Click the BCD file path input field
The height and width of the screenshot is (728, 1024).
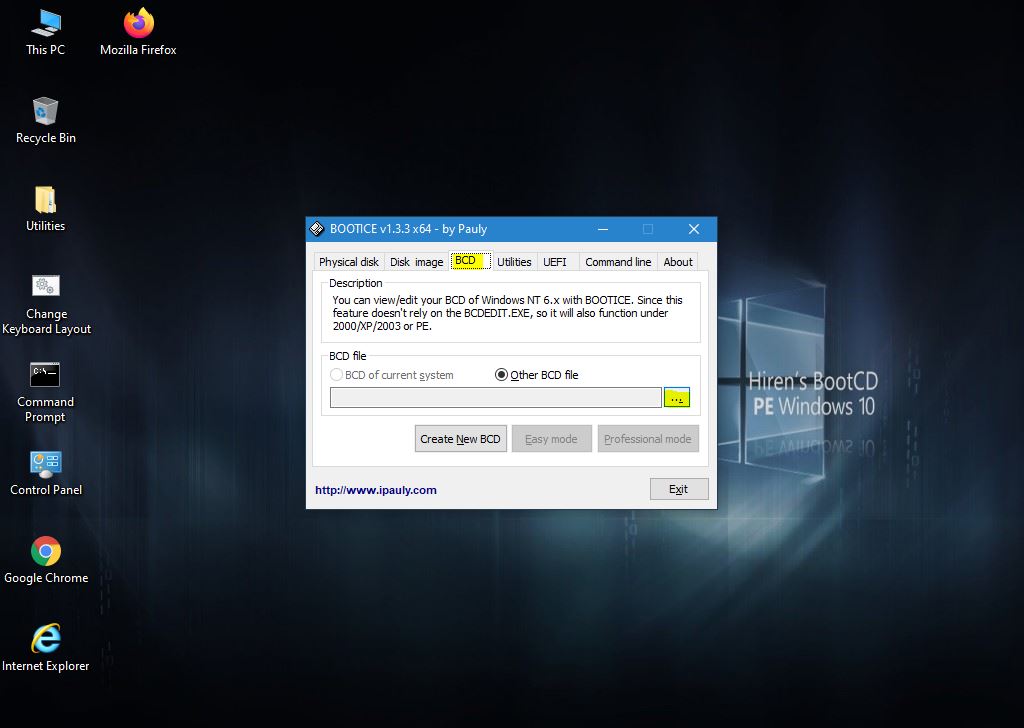pyautogui.click(x=495, y=398)
